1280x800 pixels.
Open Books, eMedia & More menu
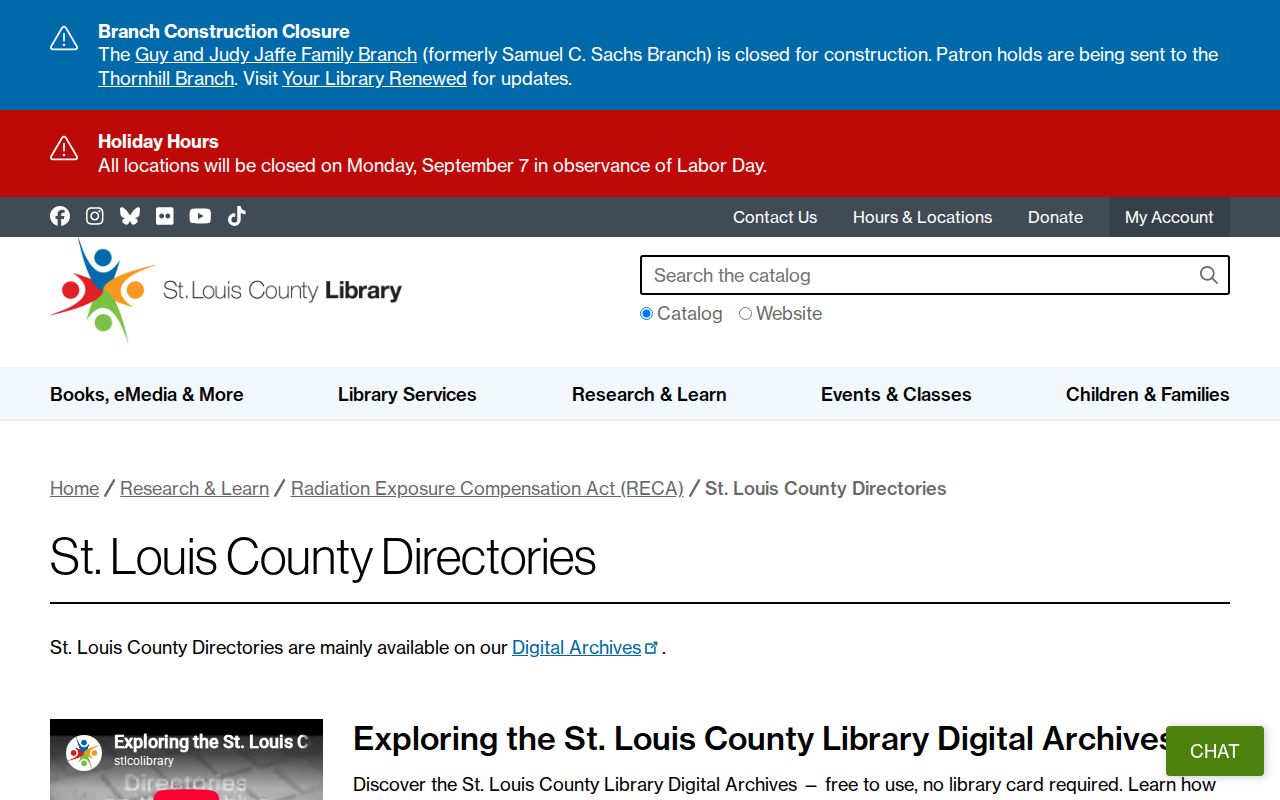tap(147, 394)
